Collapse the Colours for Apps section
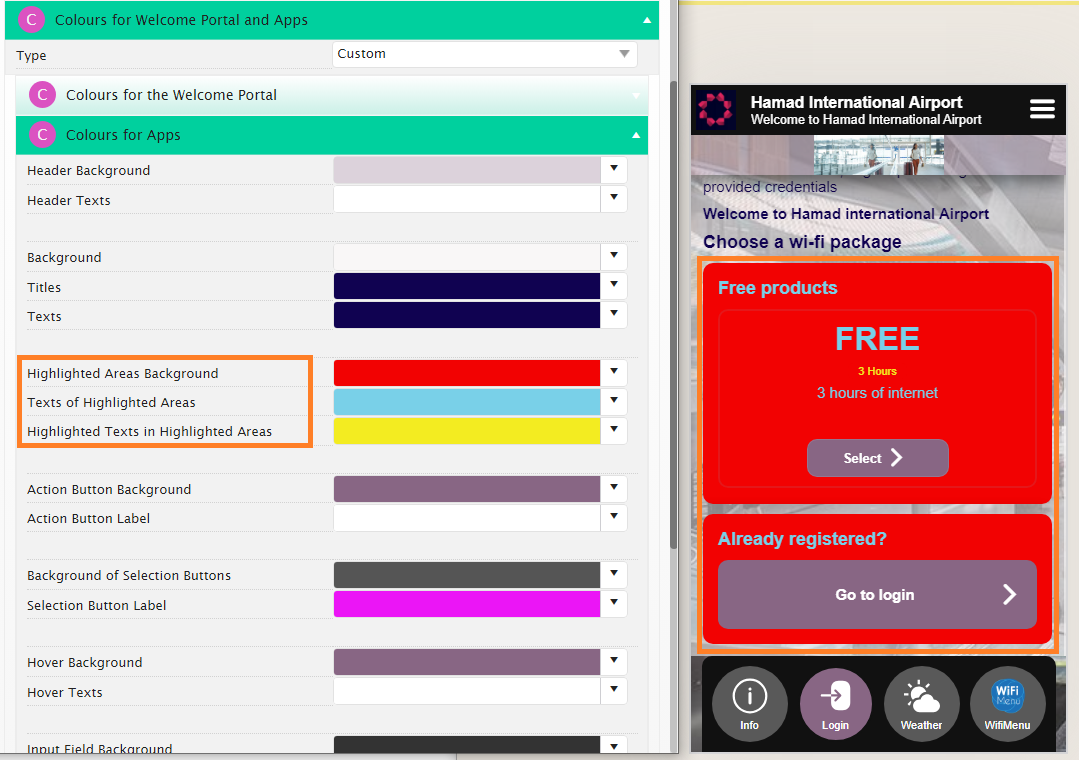Image resolution: width=1079 pixels, height=760 pixels. (x=636, y=136)
